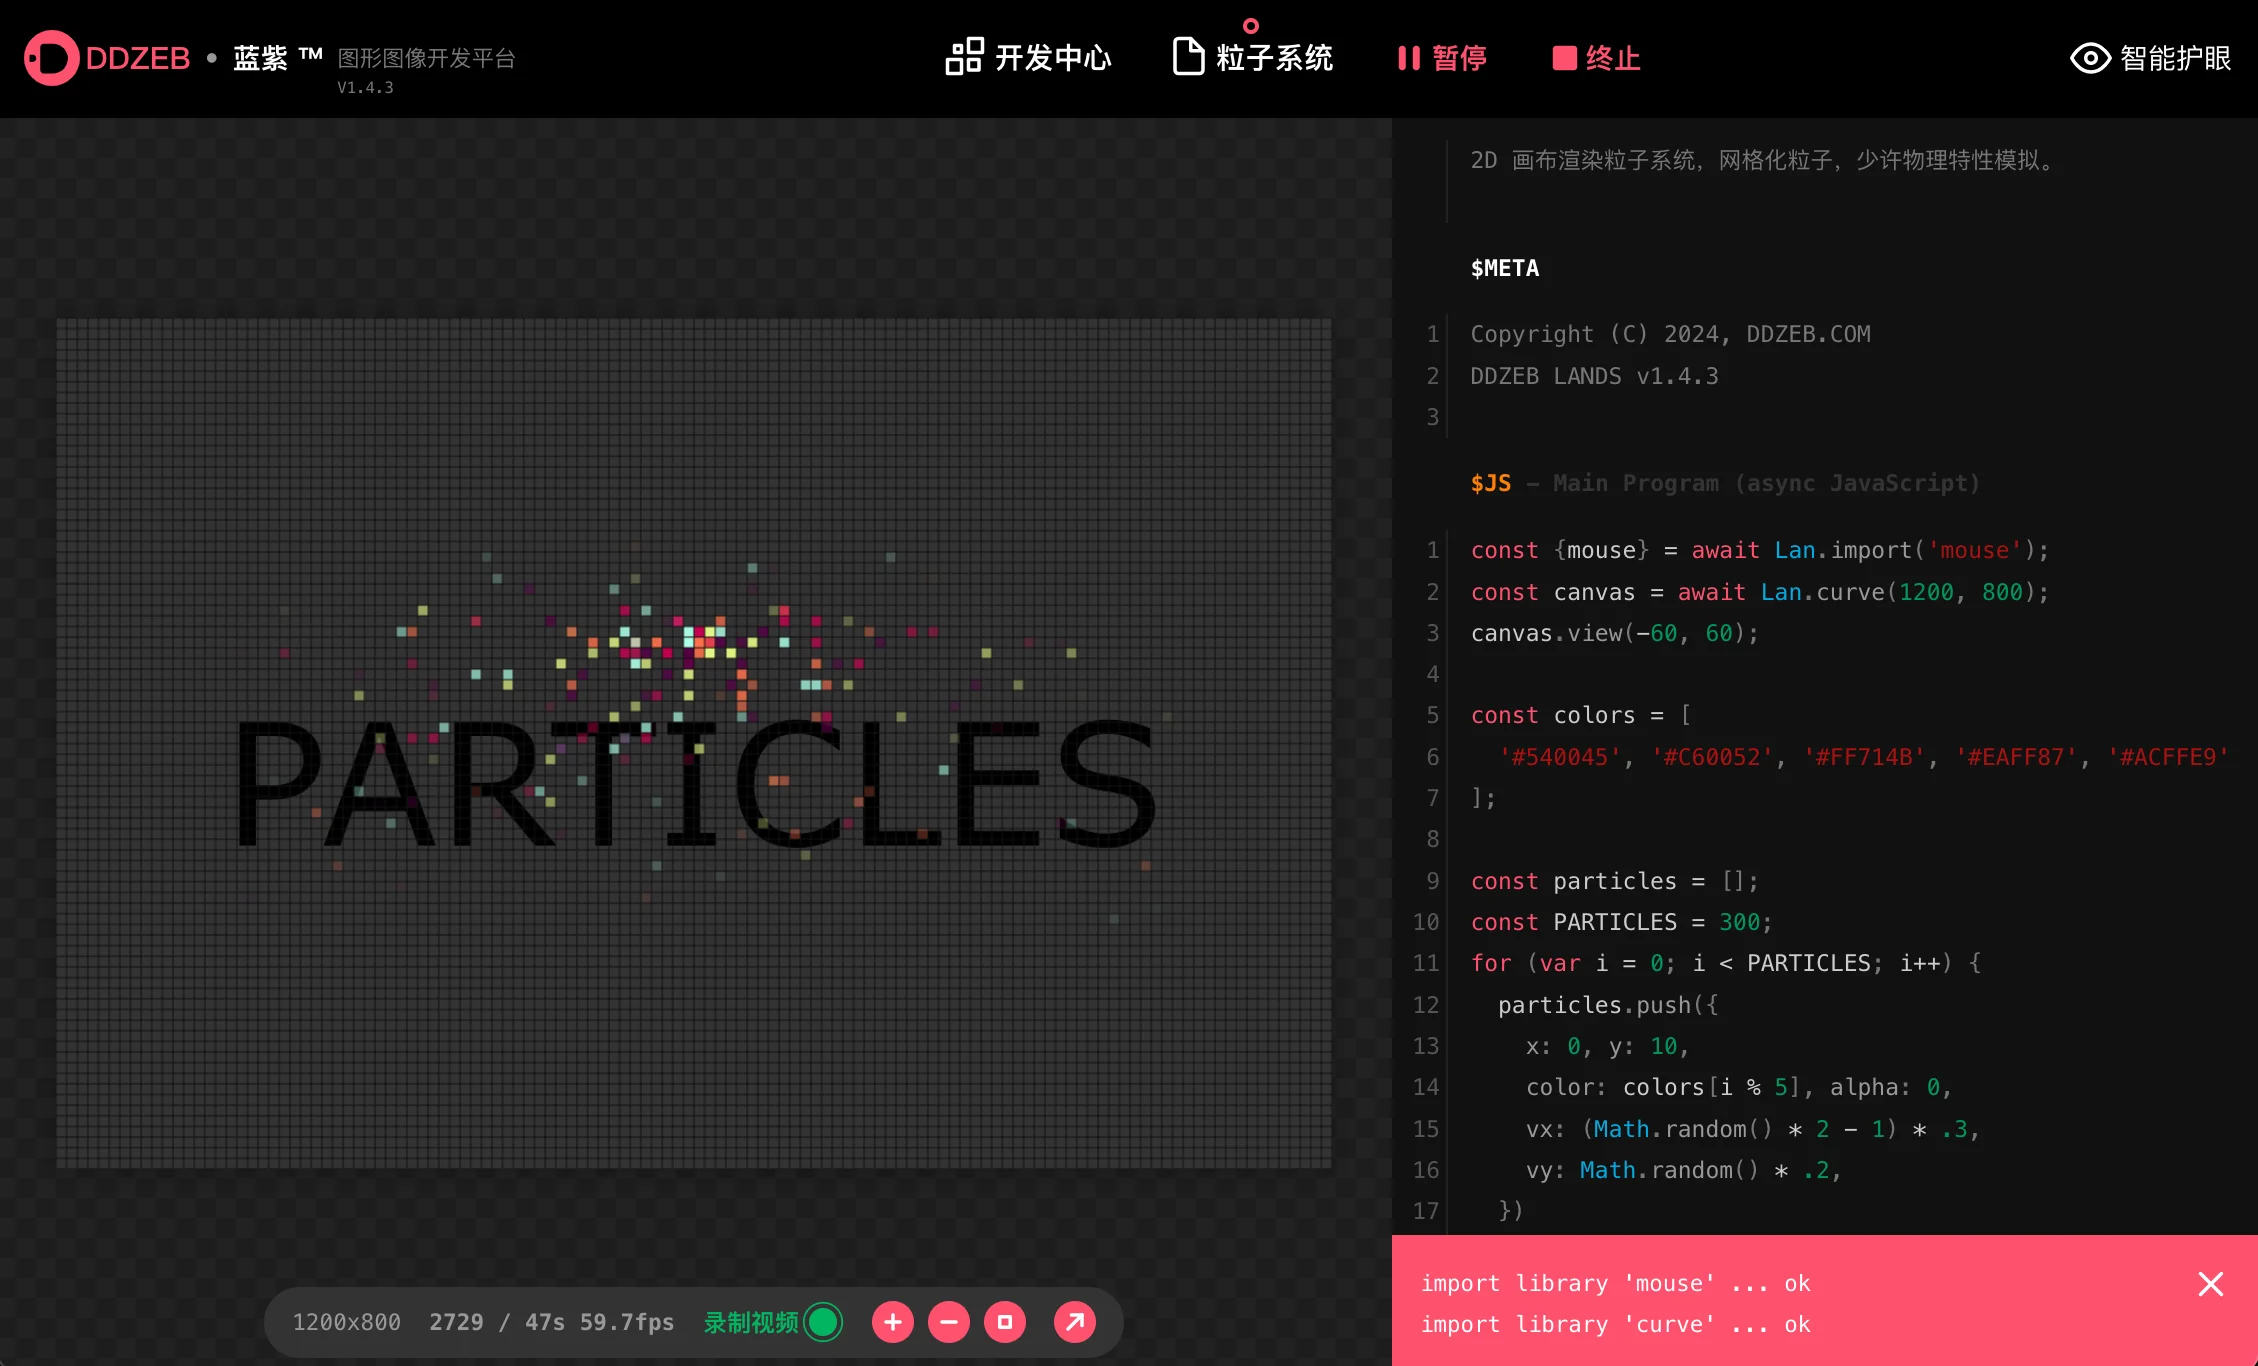The image size is (2258, 1366).
Task: Click the 蓝紫 platform name
Action: (x=260, y=58)
